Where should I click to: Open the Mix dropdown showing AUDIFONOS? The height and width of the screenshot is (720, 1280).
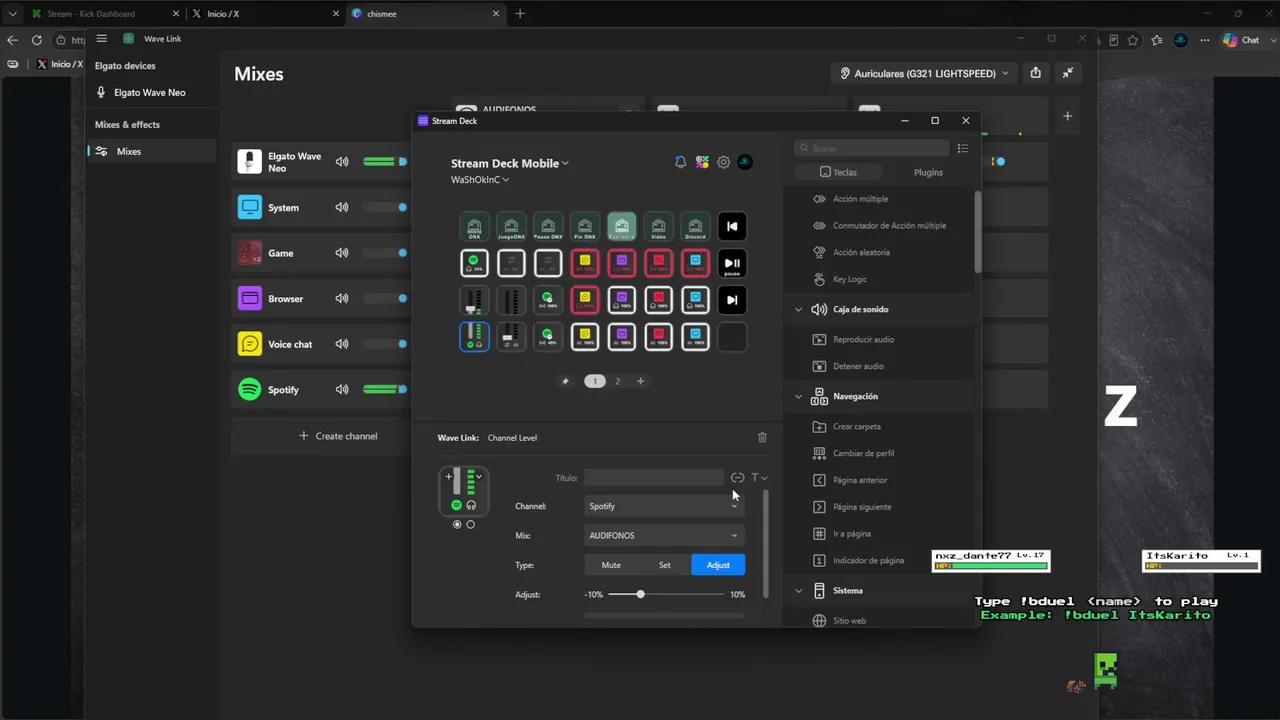tap(665, 535)
